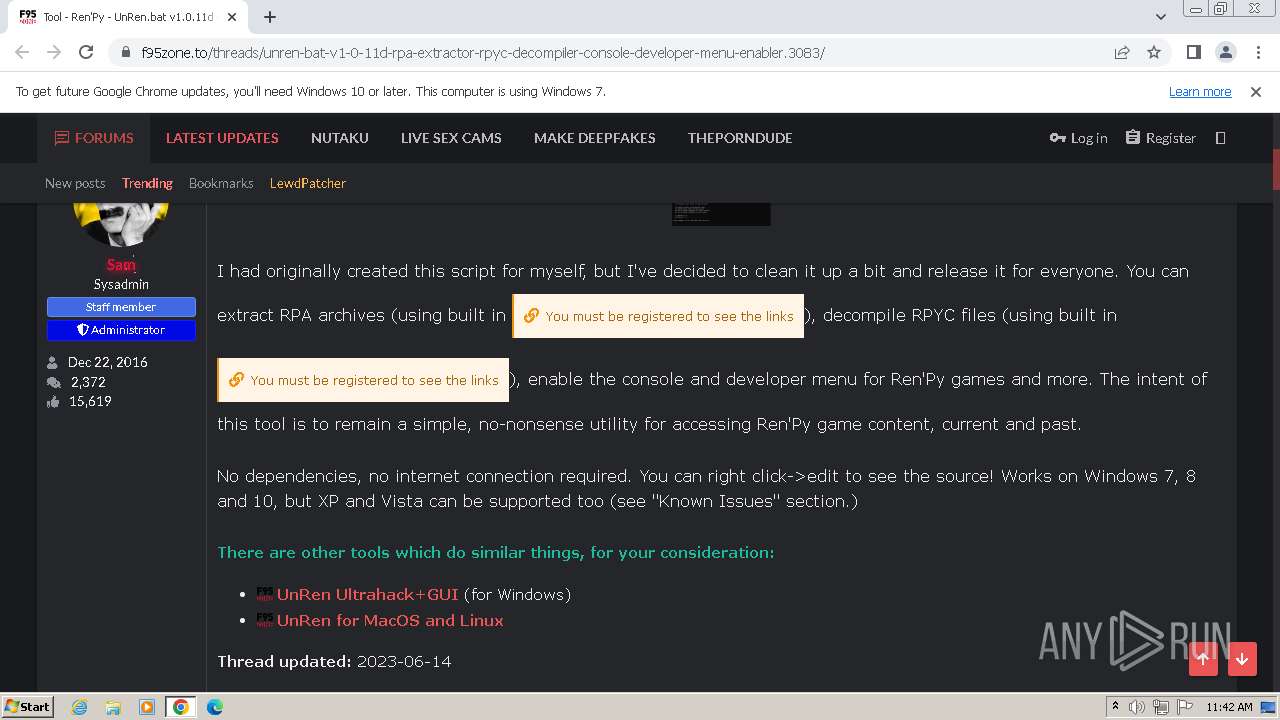Click the share page icon
1280x720 pixels.
click(x=1122, y=53)
